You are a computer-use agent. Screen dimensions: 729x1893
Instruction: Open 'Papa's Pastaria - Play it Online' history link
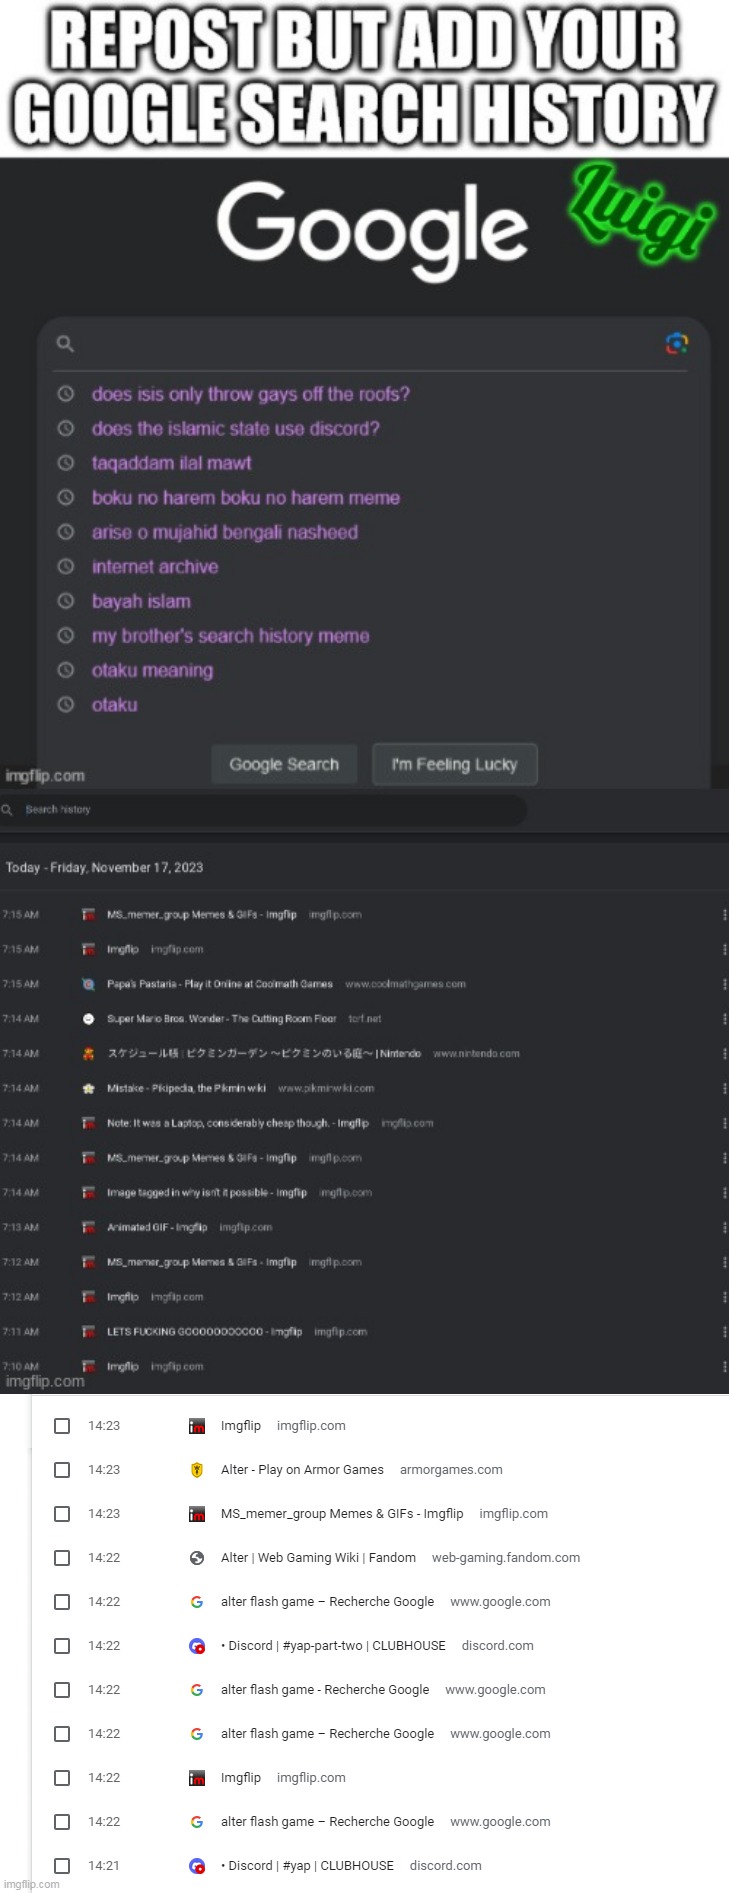(220, 984)
